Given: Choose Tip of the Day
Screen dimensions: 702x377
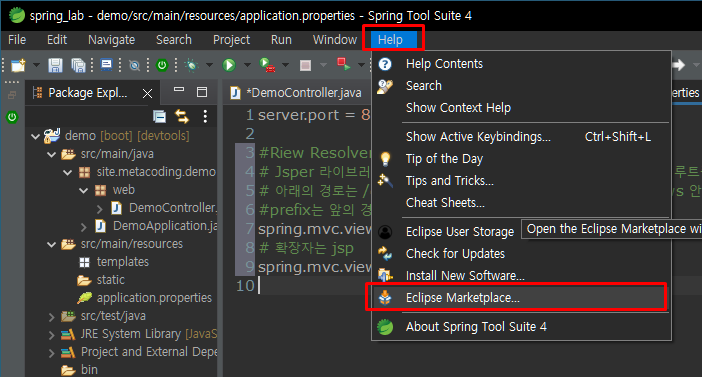Looking at the screenshot, I should coord(522,159).
